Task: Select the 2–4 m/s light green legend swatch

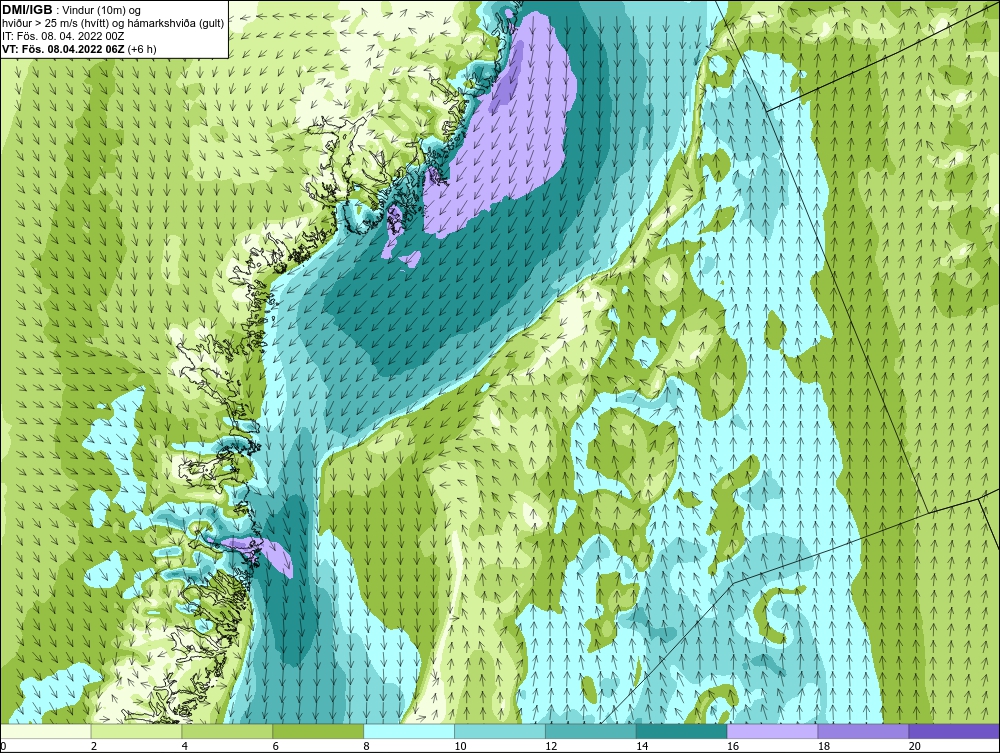Action: click(136, 731)
